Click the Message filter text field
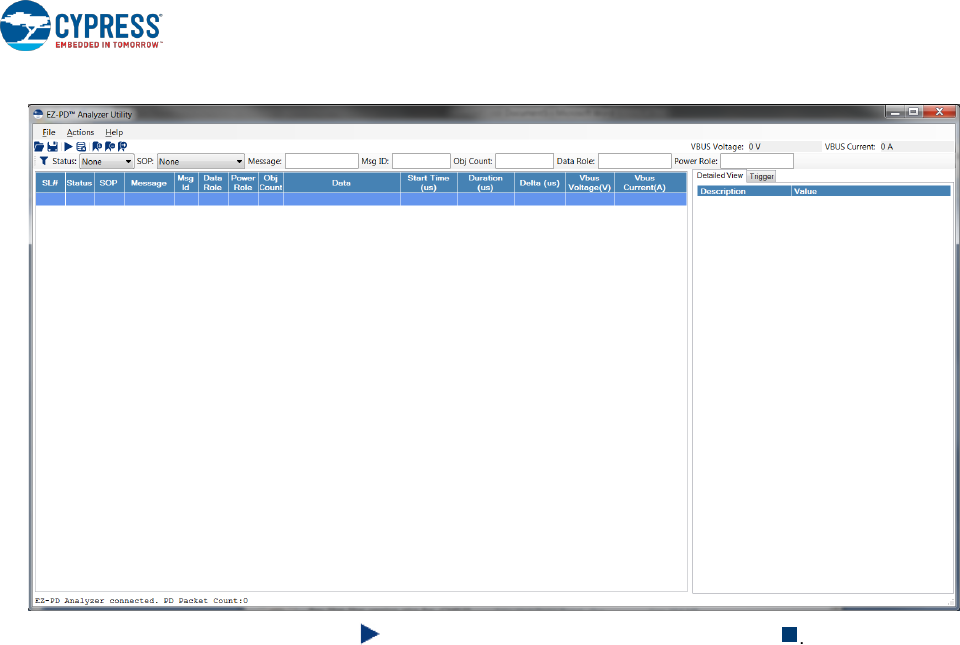Viewport: 960px width, 645px height. click(x=321, y=161)
